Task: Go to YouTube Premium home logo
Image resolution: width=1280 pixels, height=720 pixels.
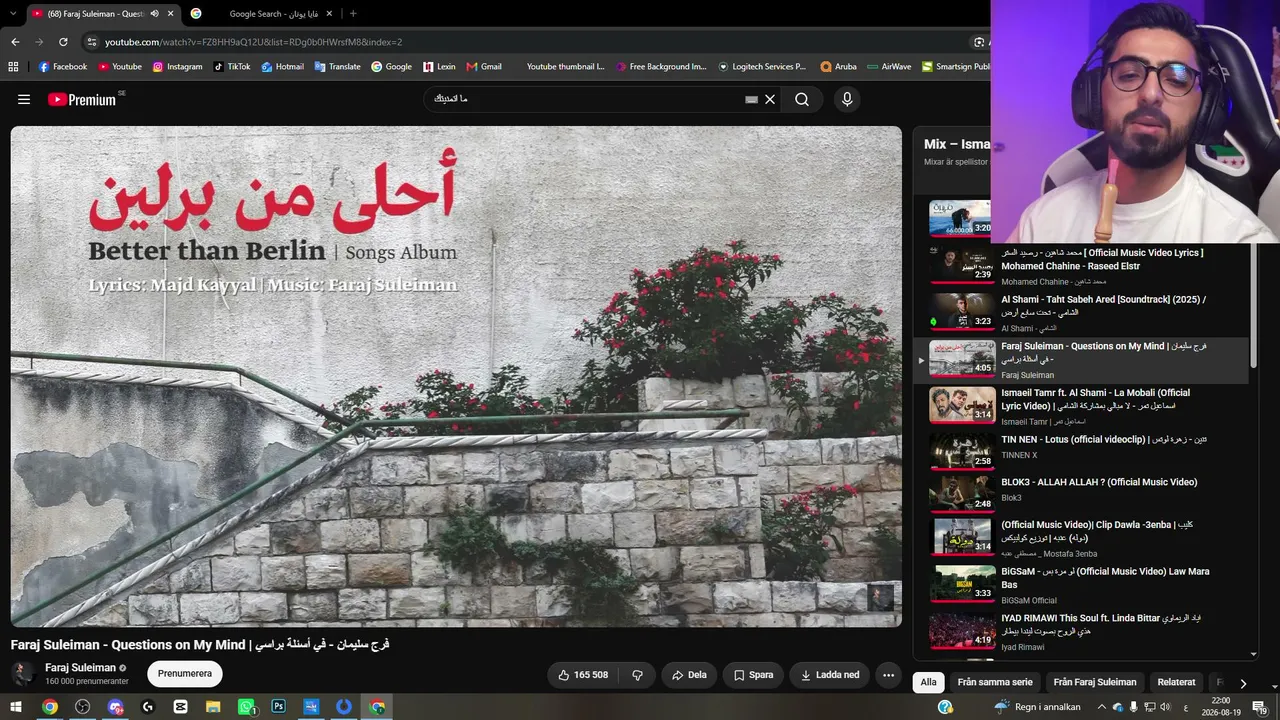Action: coord(82,99)
